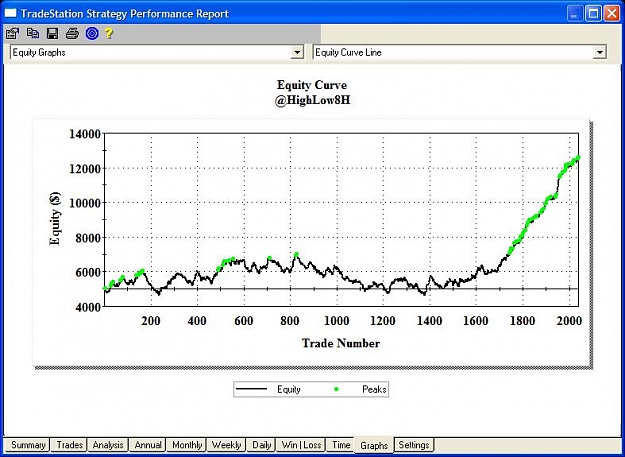625x457 pixels.
Task: Select the Time tab
Action: point(341,445)
